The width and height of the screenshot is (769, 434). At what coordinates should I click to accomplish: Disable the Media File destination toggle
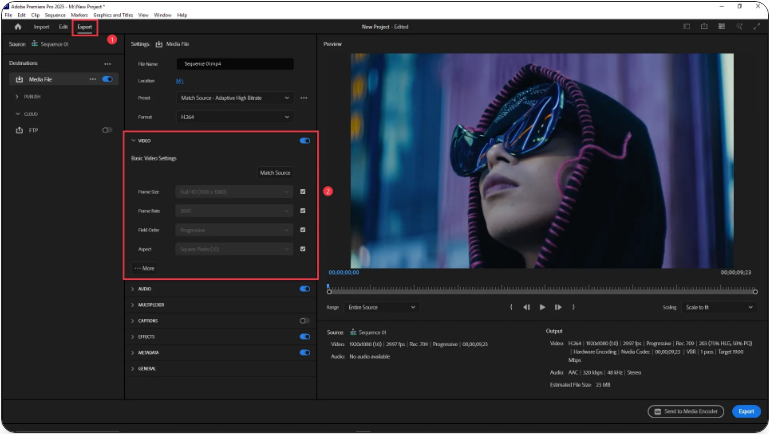107,79
